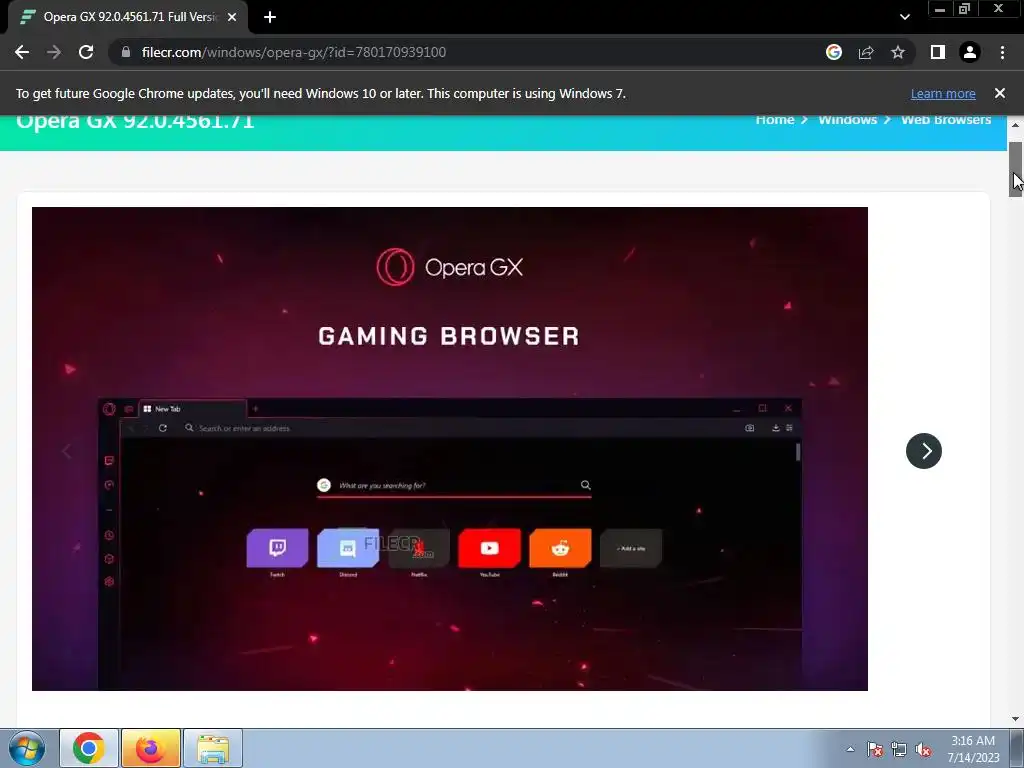
Task: Close the Opera GX tab
Action: coord(232,17)
